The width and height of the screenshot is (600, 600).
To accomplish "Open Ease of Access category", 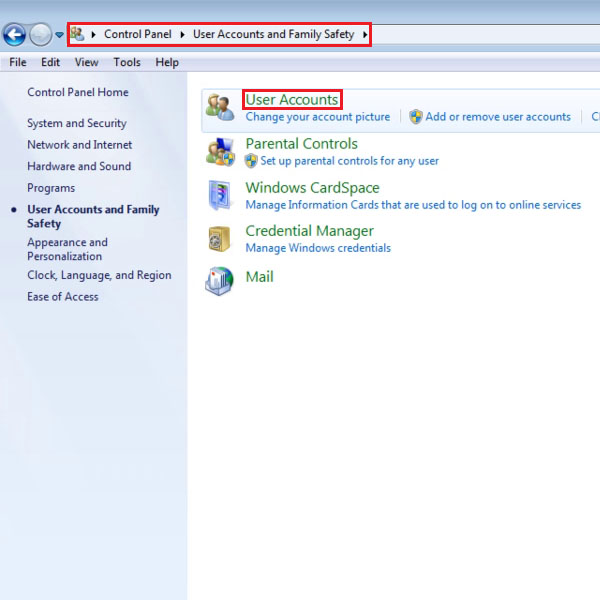I will tap(62, 297).
